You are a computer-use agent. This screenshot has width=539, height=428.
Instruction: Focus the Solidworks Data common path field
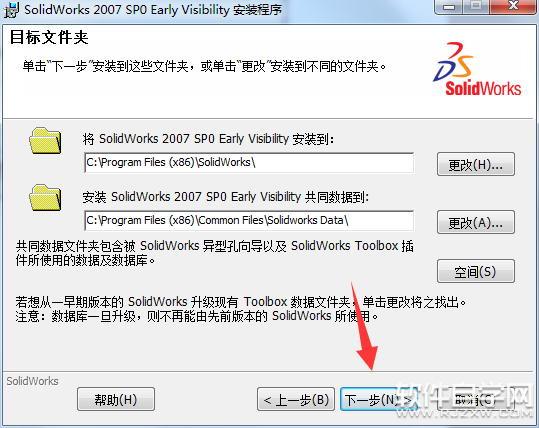249,221
